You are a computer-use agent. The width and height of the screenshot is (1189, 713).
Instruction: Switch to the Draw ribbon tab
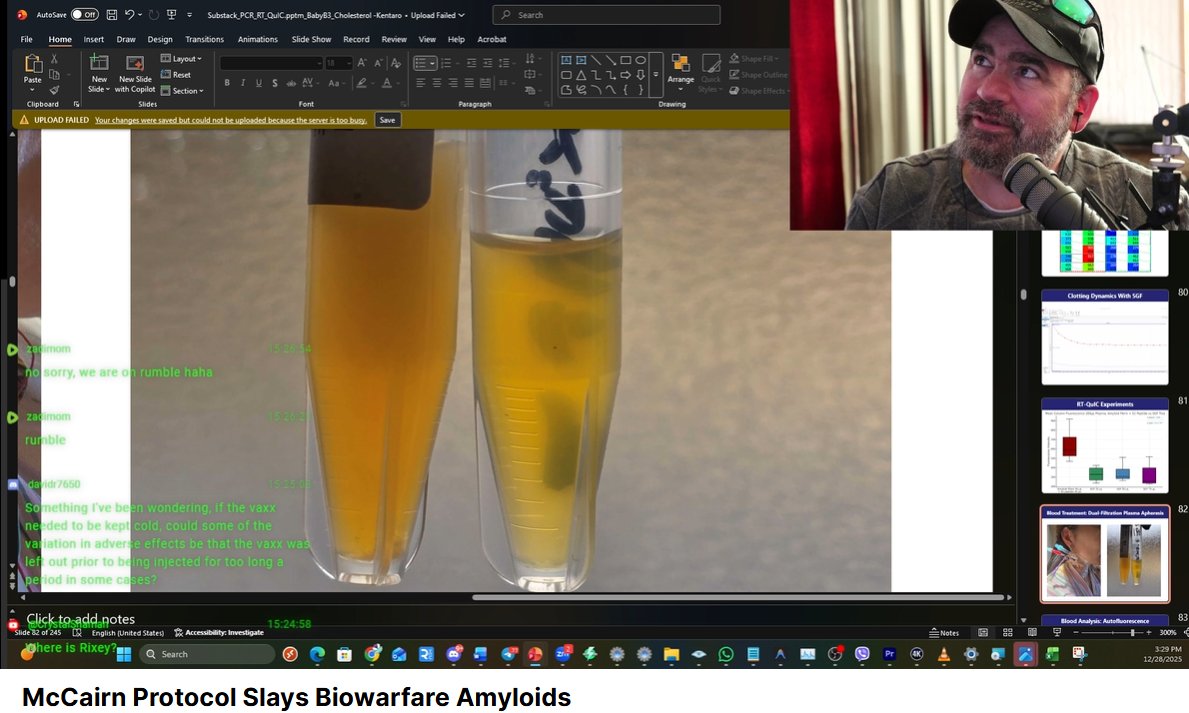point(126,39)
